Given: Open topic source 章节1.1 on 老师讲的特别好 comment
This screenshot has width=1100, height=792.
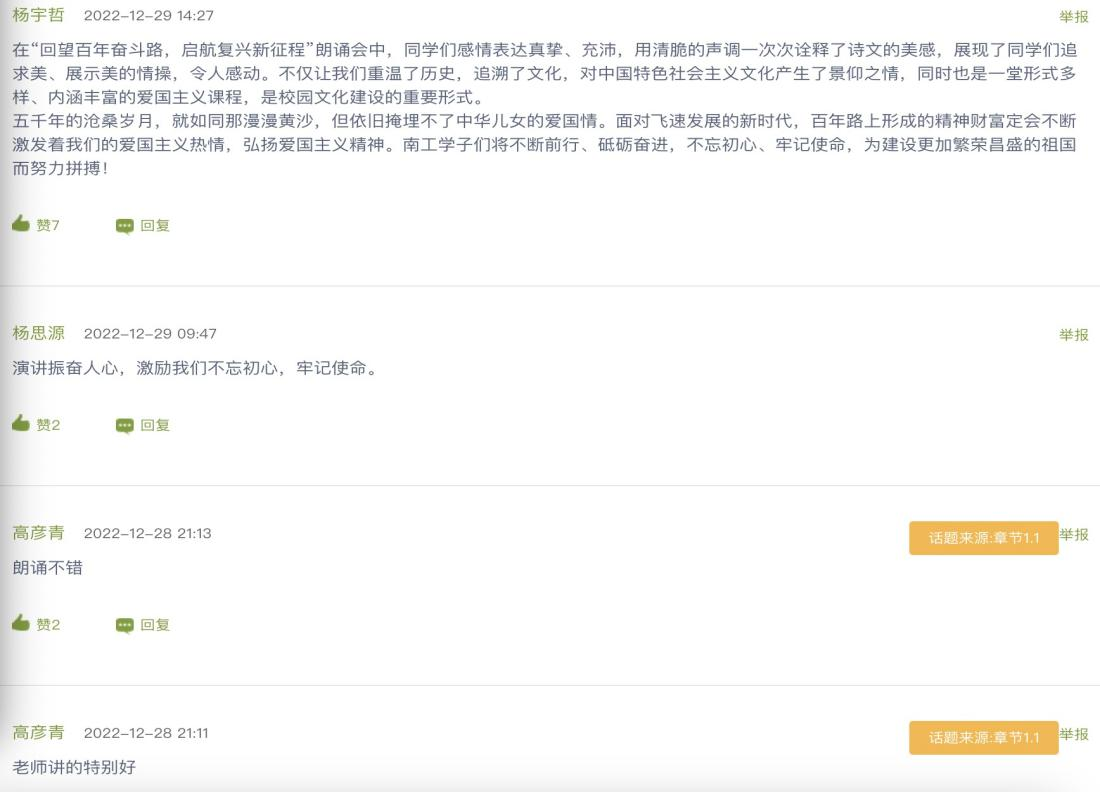Looking at the screenshot, I should [983, 738].
